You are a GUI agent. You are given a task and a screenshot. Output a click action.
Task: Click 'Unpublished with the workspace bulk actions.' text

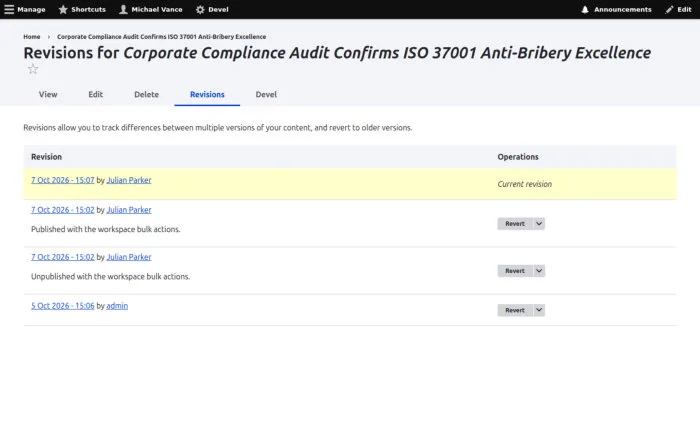click(110, 276)
